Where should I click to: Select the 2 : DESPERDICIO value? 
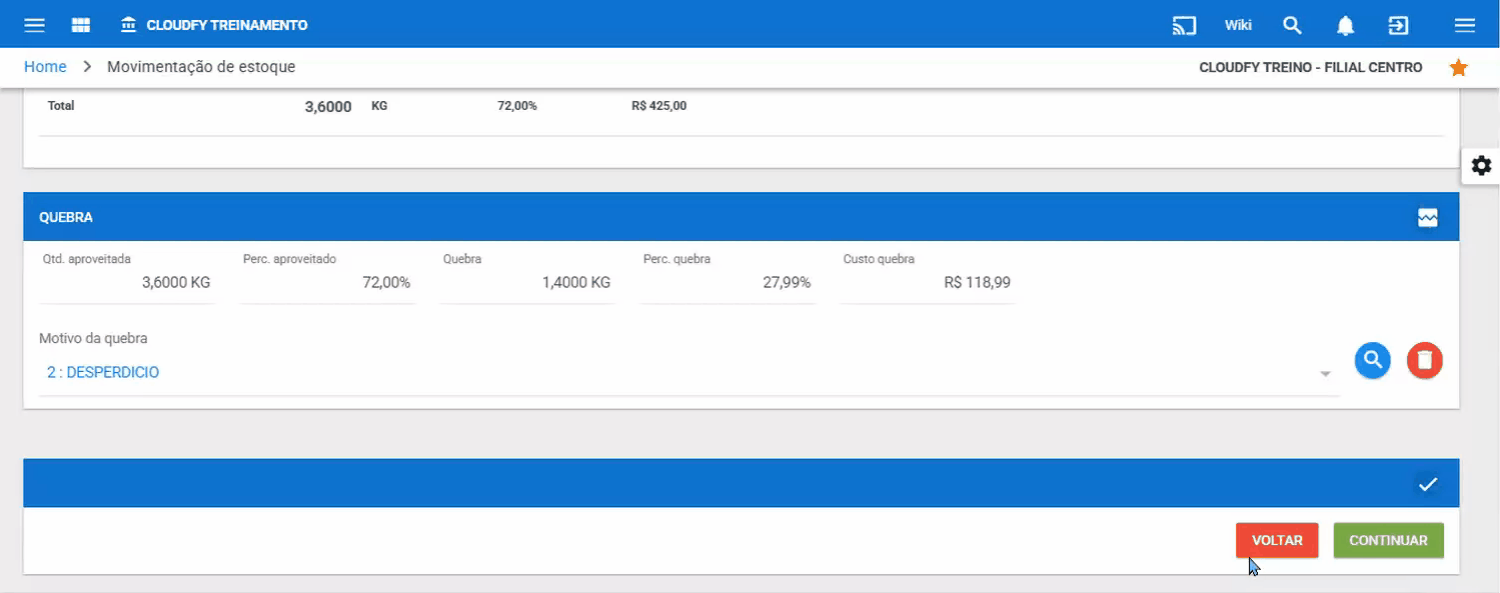pyautogui.click(x=103, y=372)
